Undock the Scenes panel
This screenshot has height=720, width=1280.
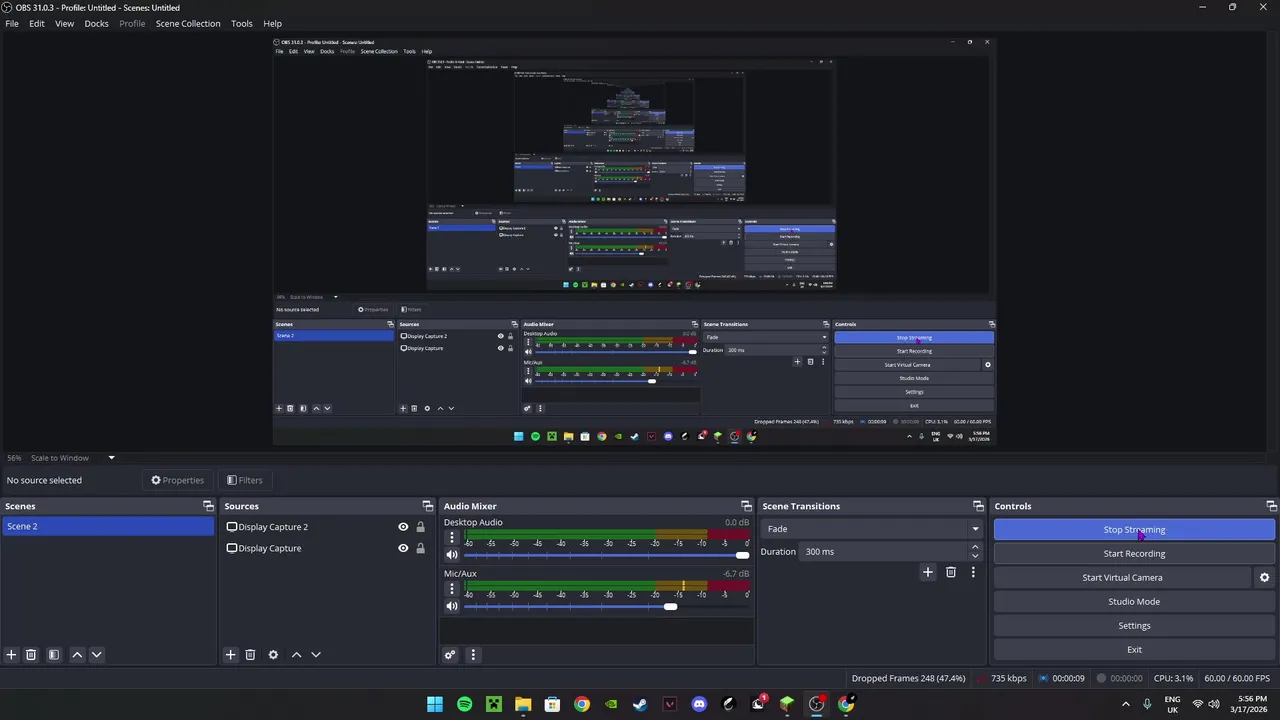(x=208, y=506)
